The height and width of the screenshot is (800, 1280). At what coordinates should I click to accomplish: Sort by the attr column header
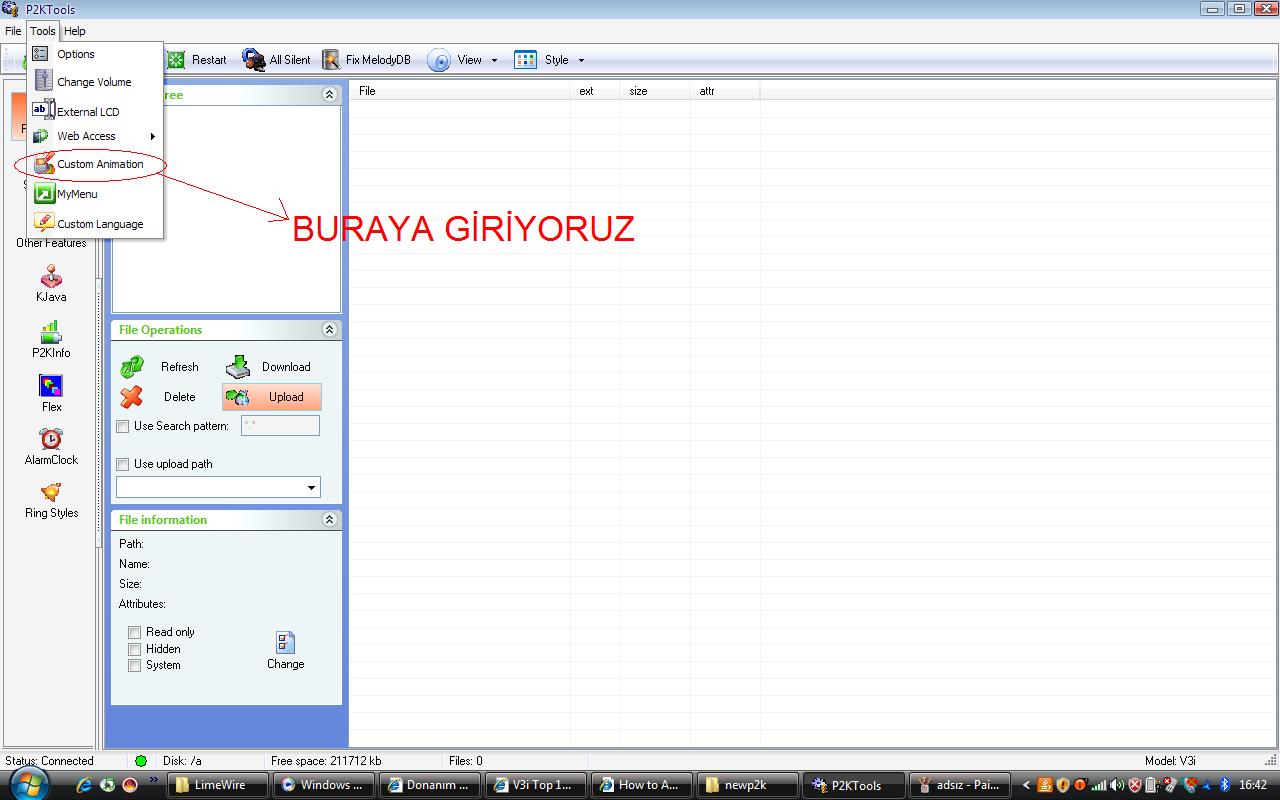click(725, 91)
